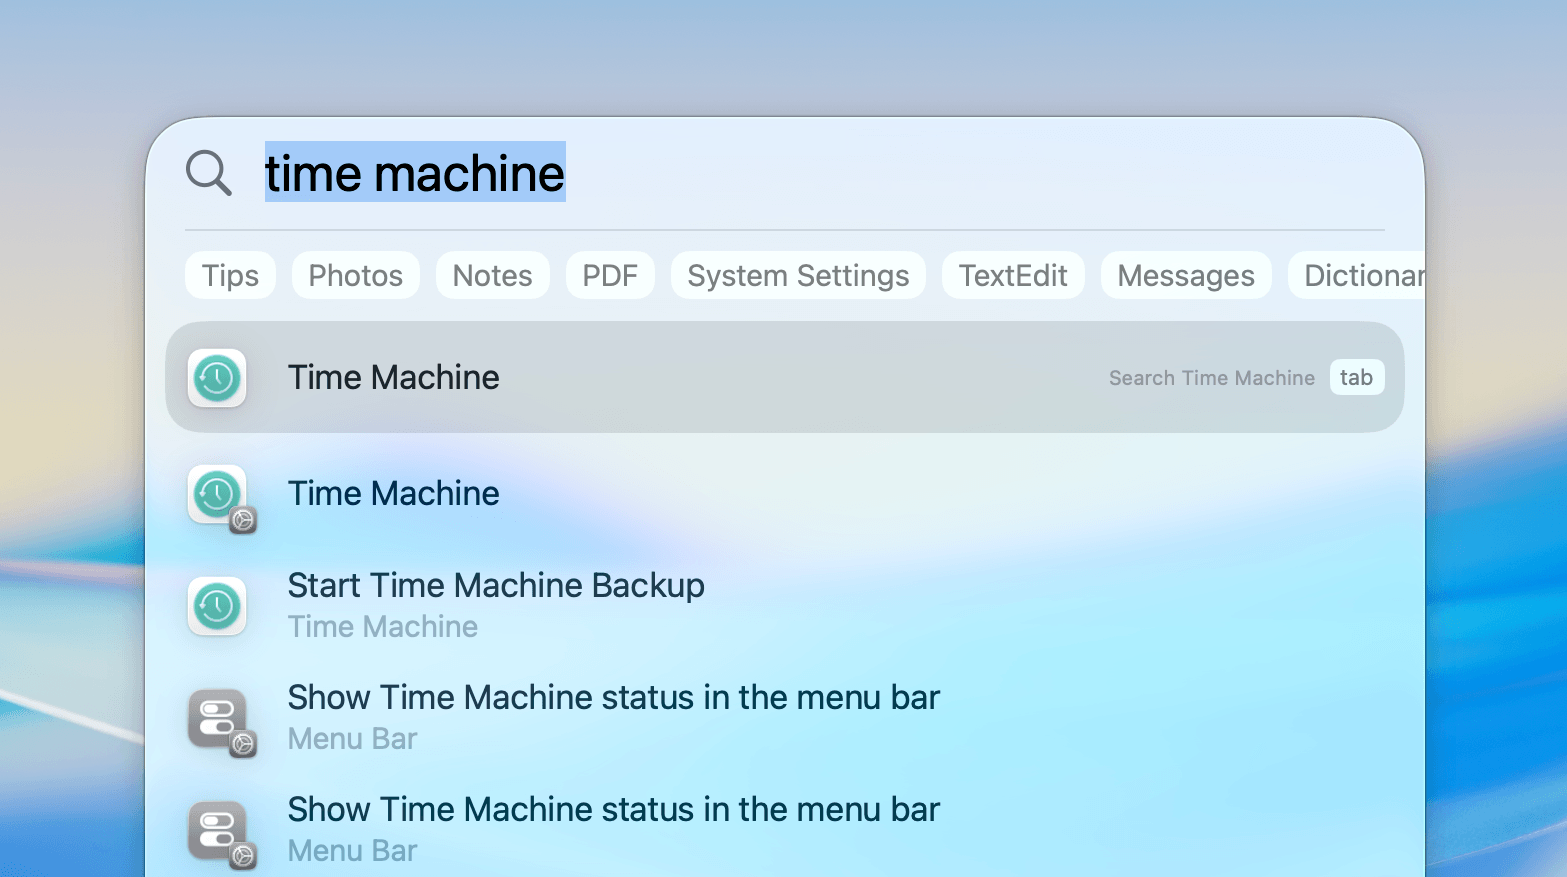
Task: Select the Photos filter chip
Action: click(355, 275)
